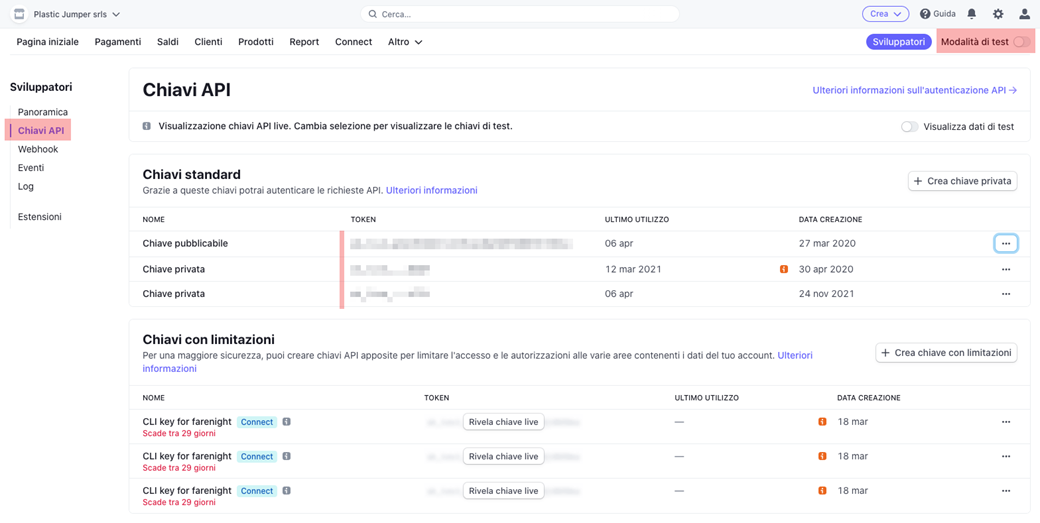This screenshot has height=523, width=1040.
Task: Open the notifications bell icon
Action: pos(972,14)
